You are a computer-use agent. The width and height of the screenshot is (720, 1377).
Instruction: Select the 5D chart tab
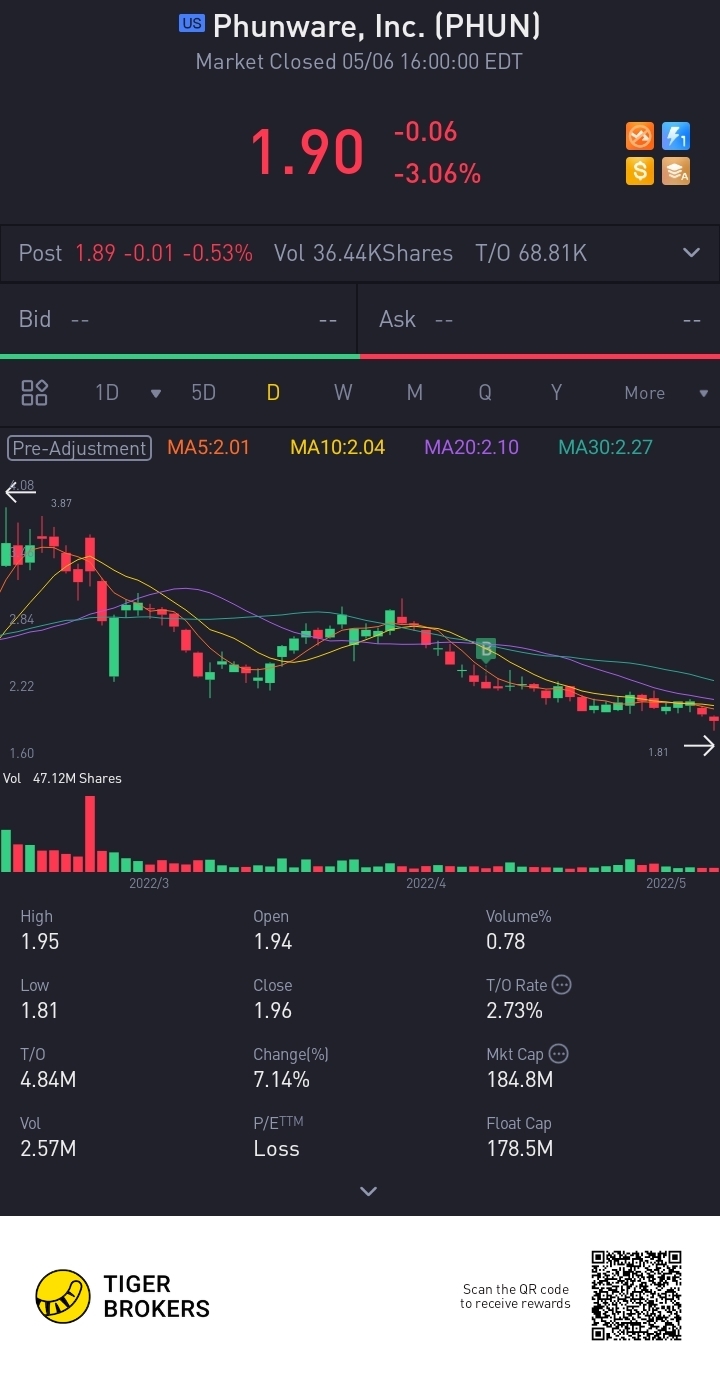click(x=203, y=393)
